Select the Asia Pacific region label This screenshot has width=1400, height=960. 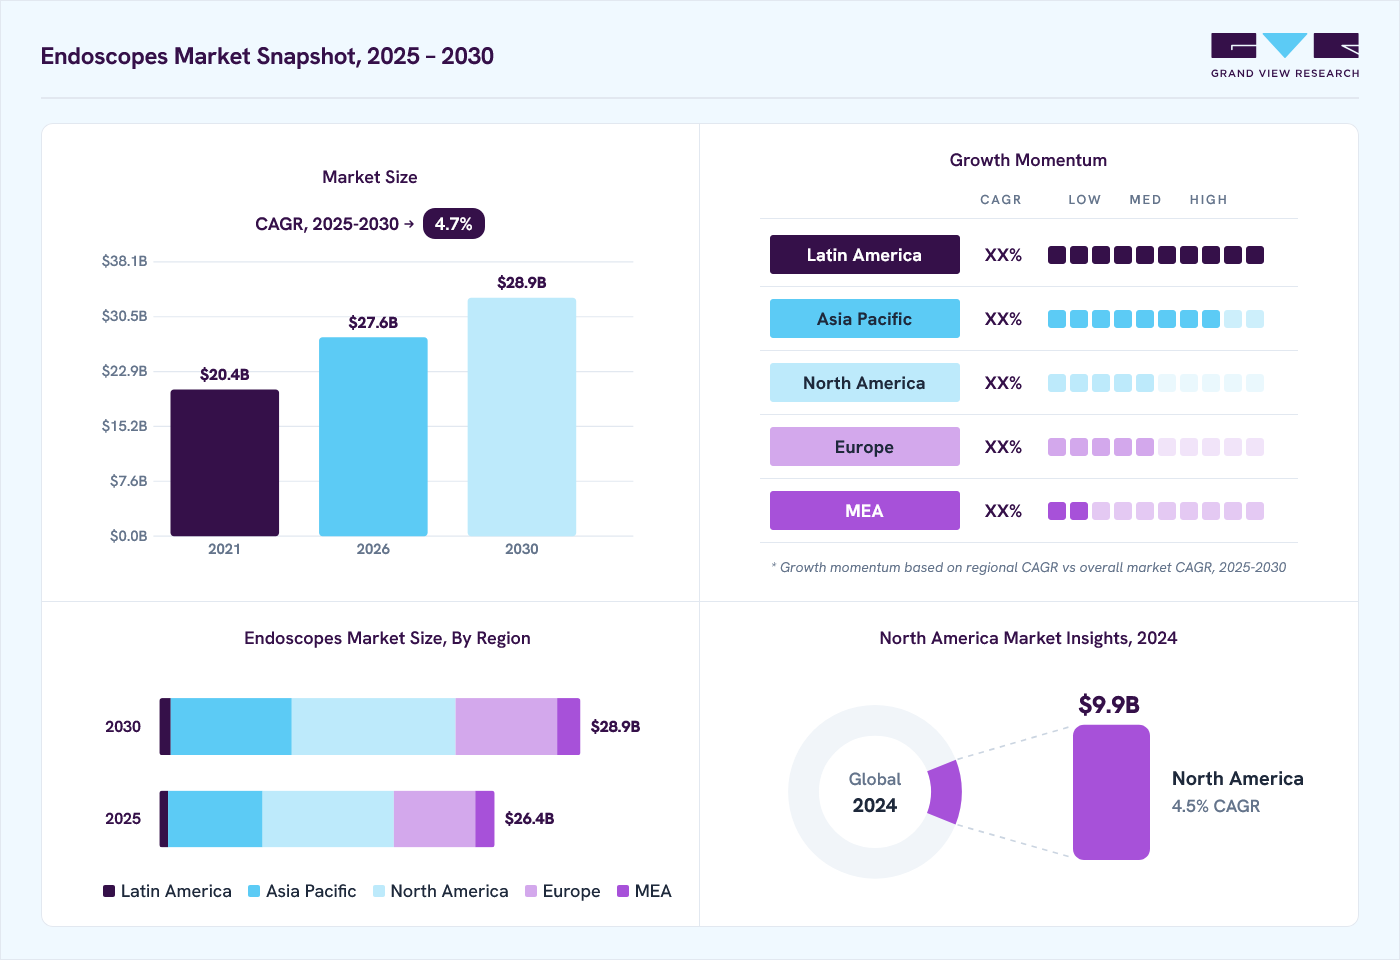(x=865, y=319)
